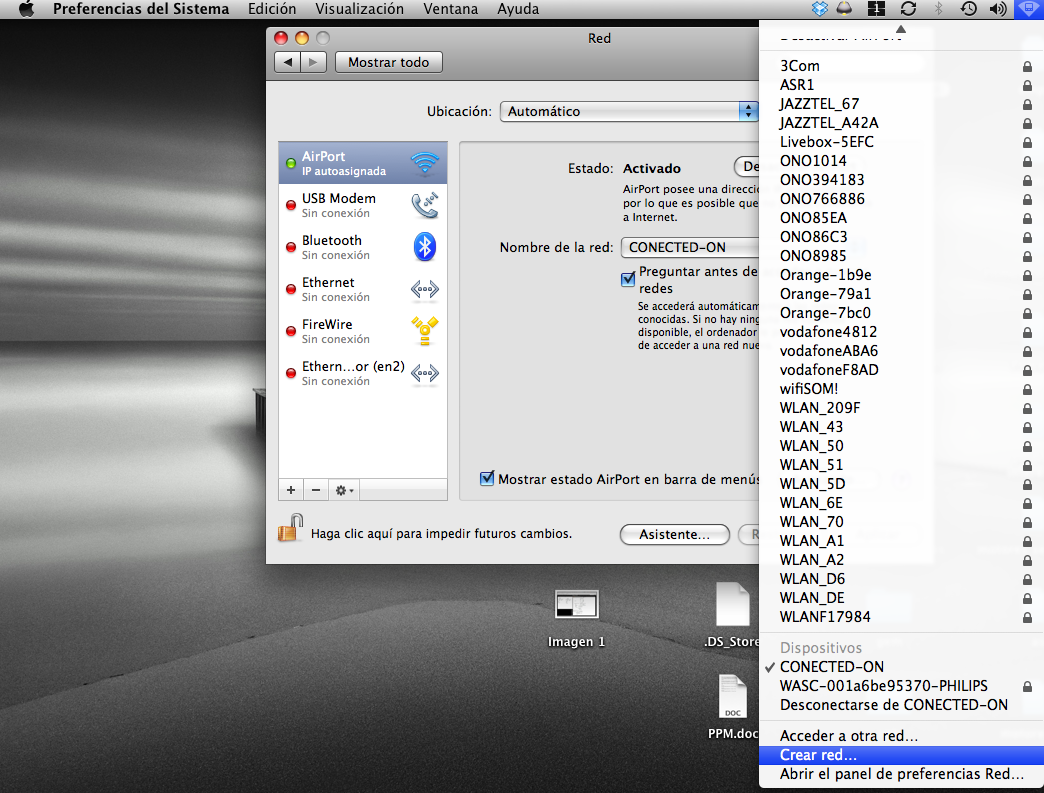Open the Edición menu
The image size is (1044, 793).
tap(272, 9)
